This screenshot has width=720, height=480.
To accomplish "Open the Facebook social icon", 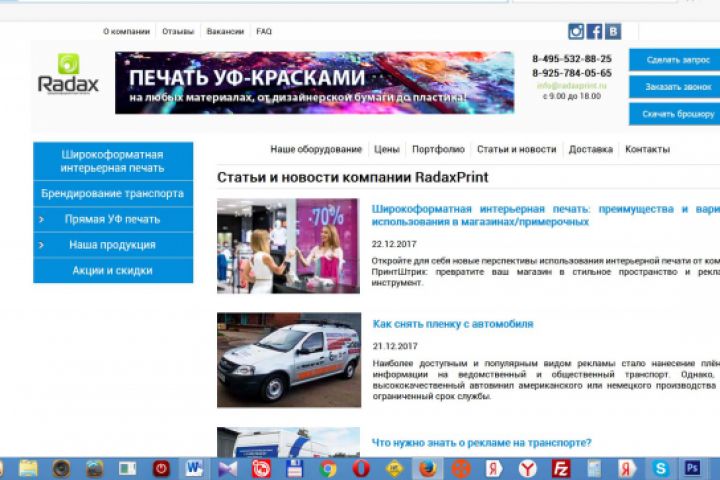I will [594, 31].
